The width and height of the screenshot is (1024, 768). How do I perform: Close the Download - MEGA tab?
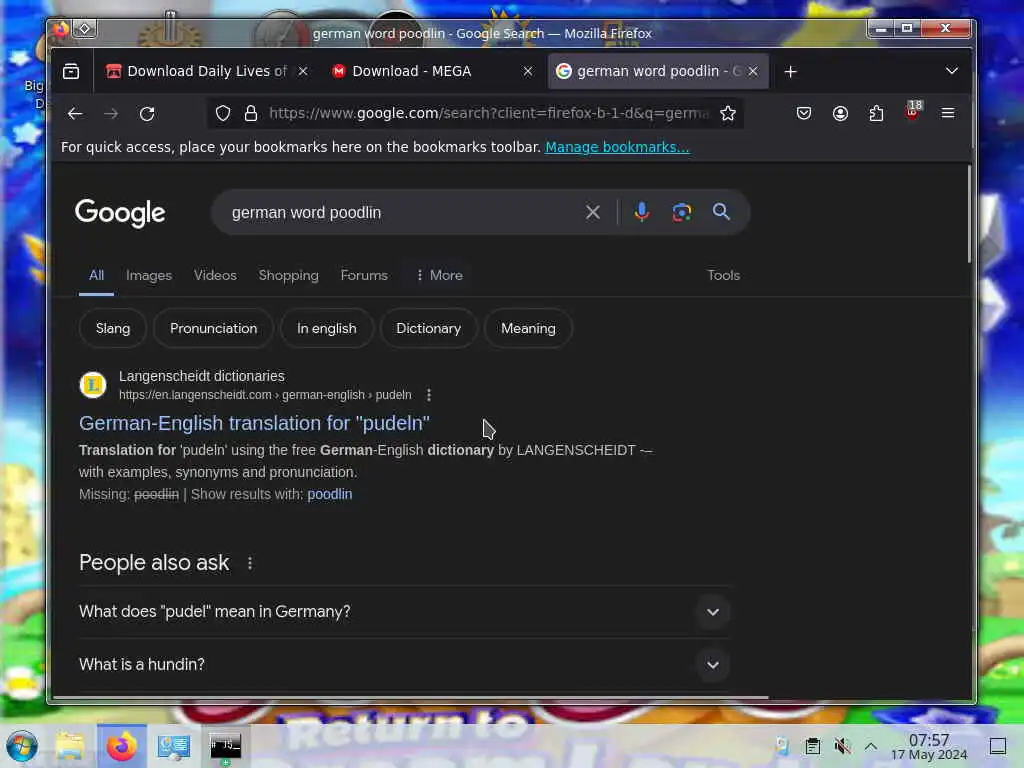coord(528,71)
